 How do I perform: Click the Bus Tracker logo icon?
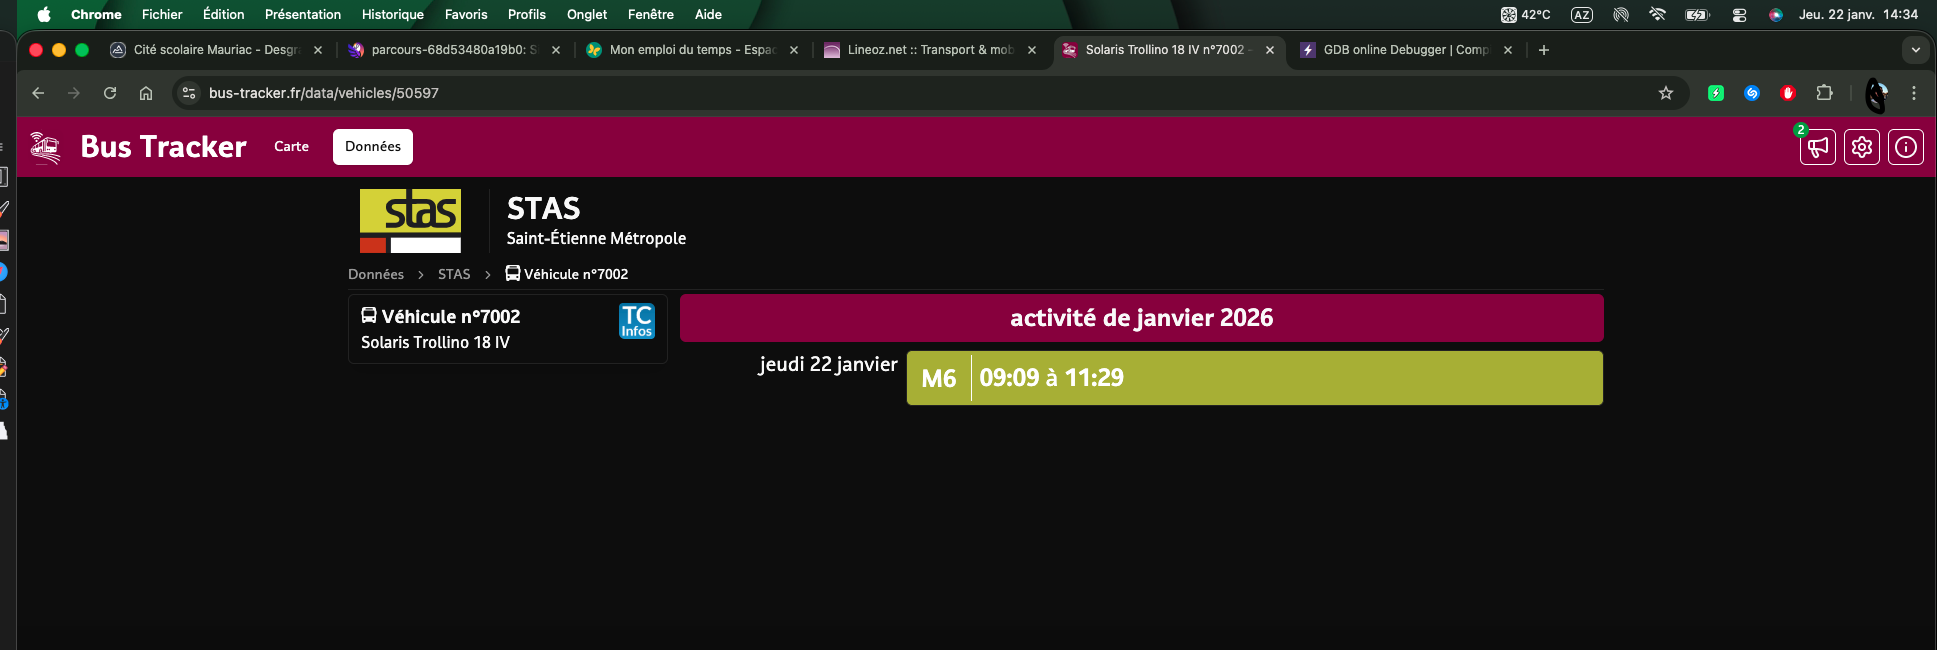point(45,147)
